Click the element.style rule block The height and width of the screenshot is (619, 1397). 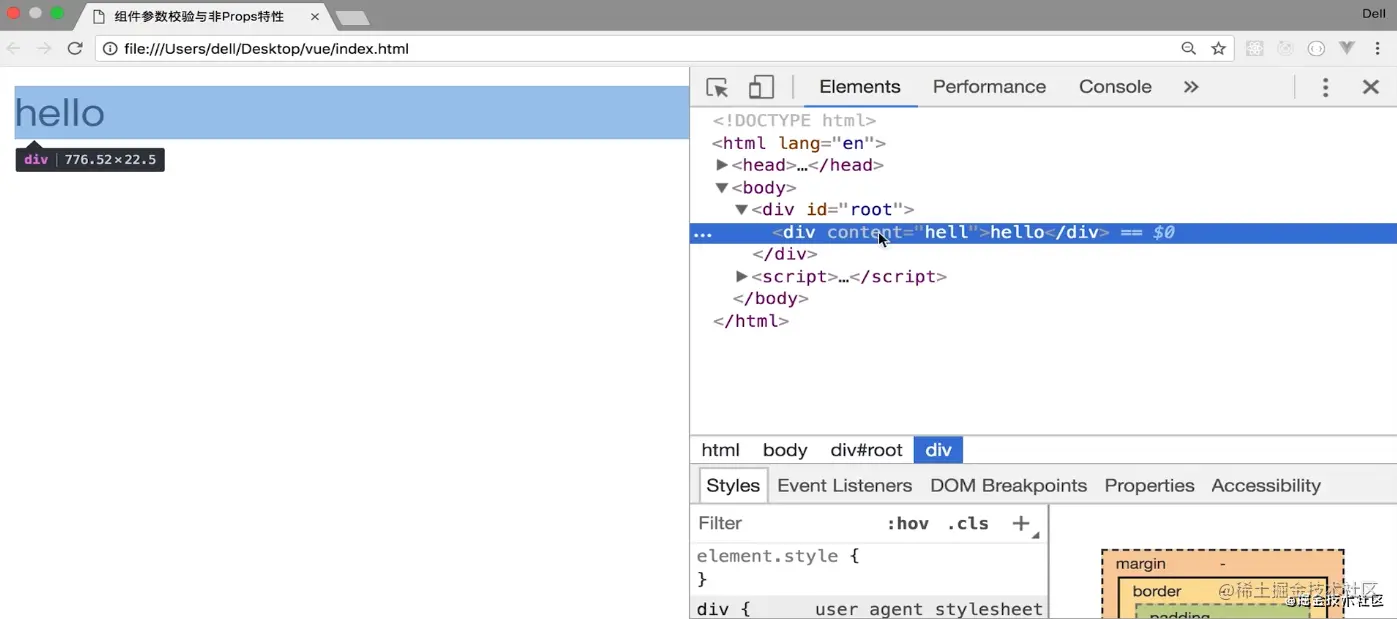click(x=869, y=567)
